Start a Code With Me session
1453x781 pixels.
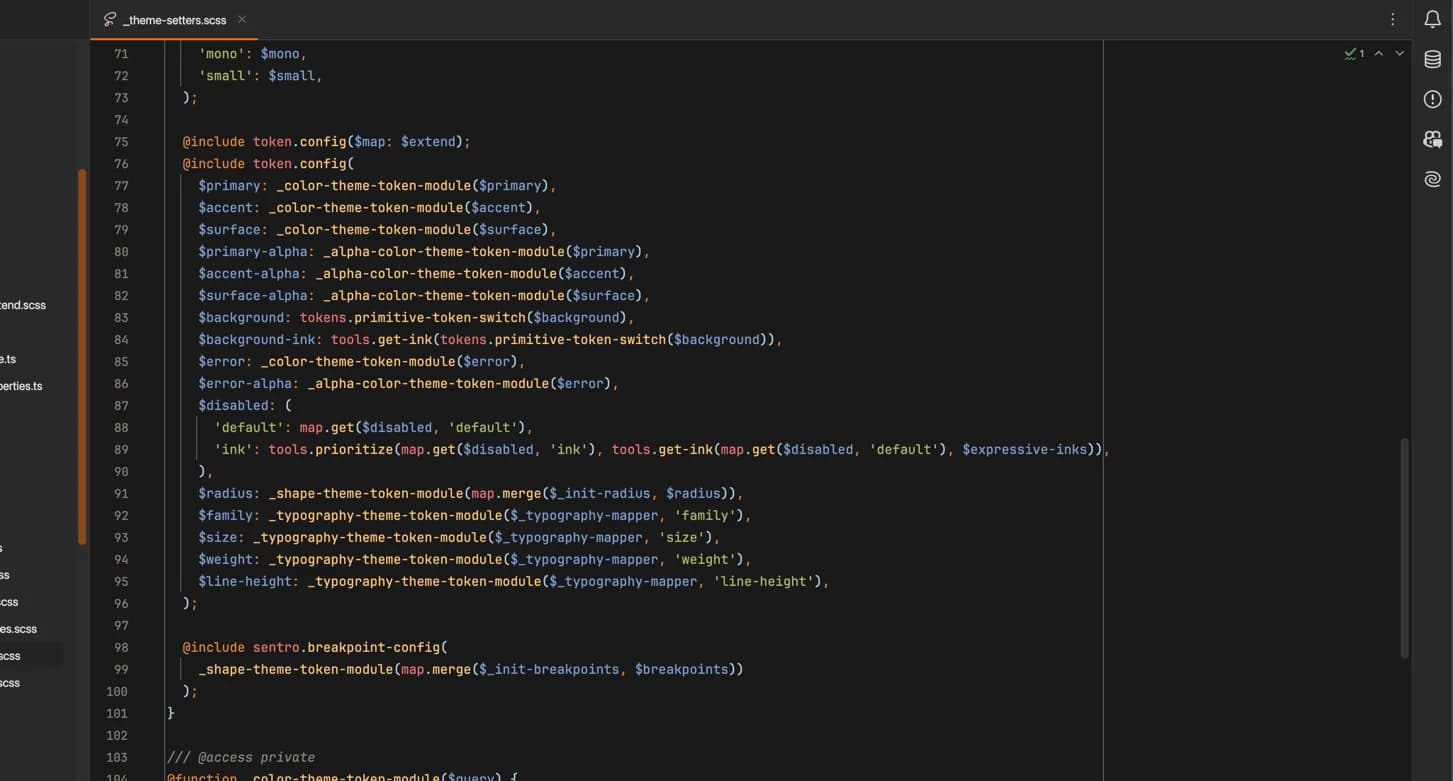point(1432,139)
